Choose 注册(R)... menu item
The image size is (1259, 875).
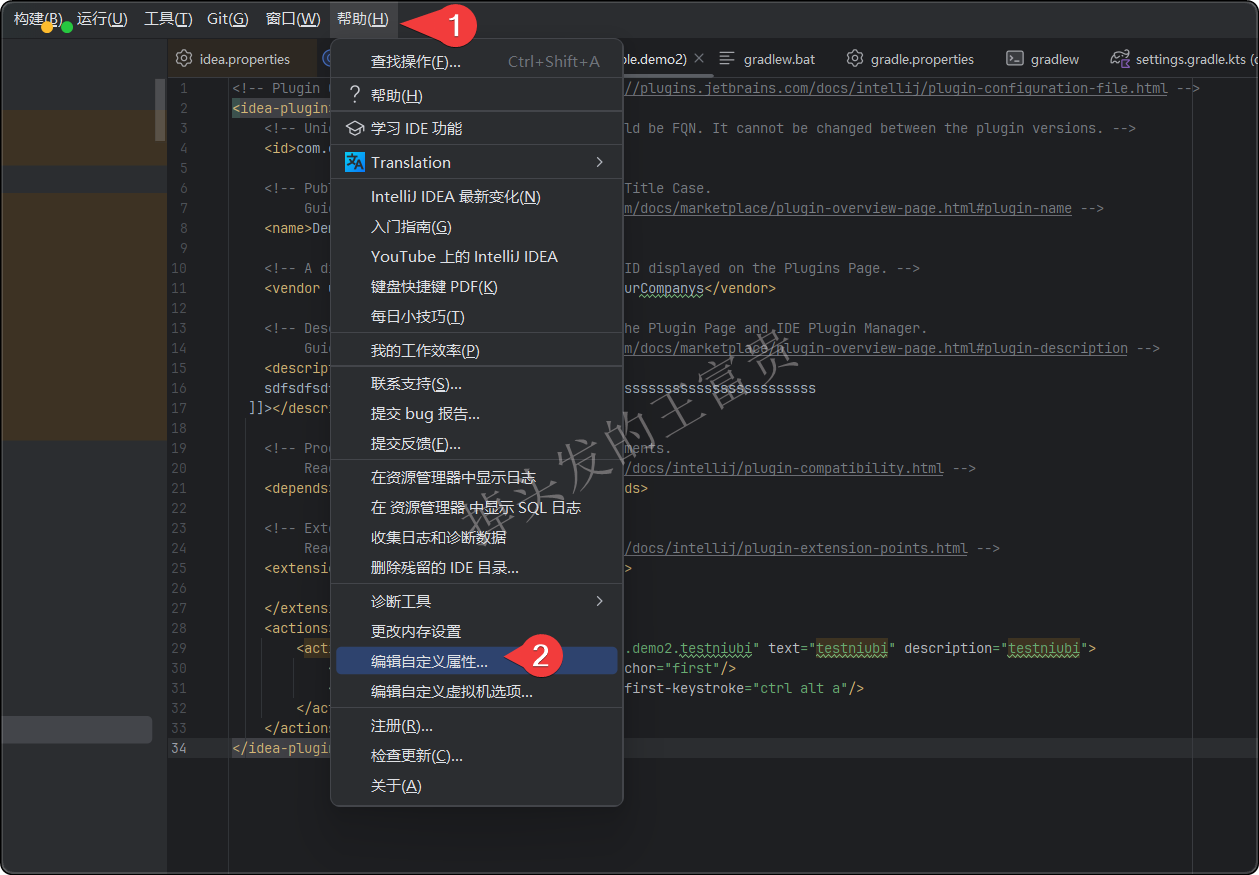coord(477,726)
